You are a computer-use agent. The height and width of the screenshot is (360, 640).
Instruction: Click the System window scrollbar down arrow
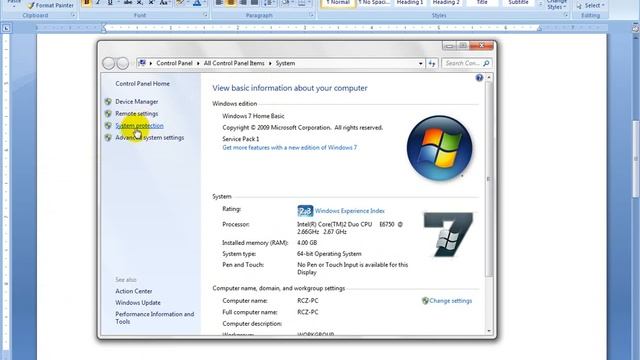coord(489,331)
